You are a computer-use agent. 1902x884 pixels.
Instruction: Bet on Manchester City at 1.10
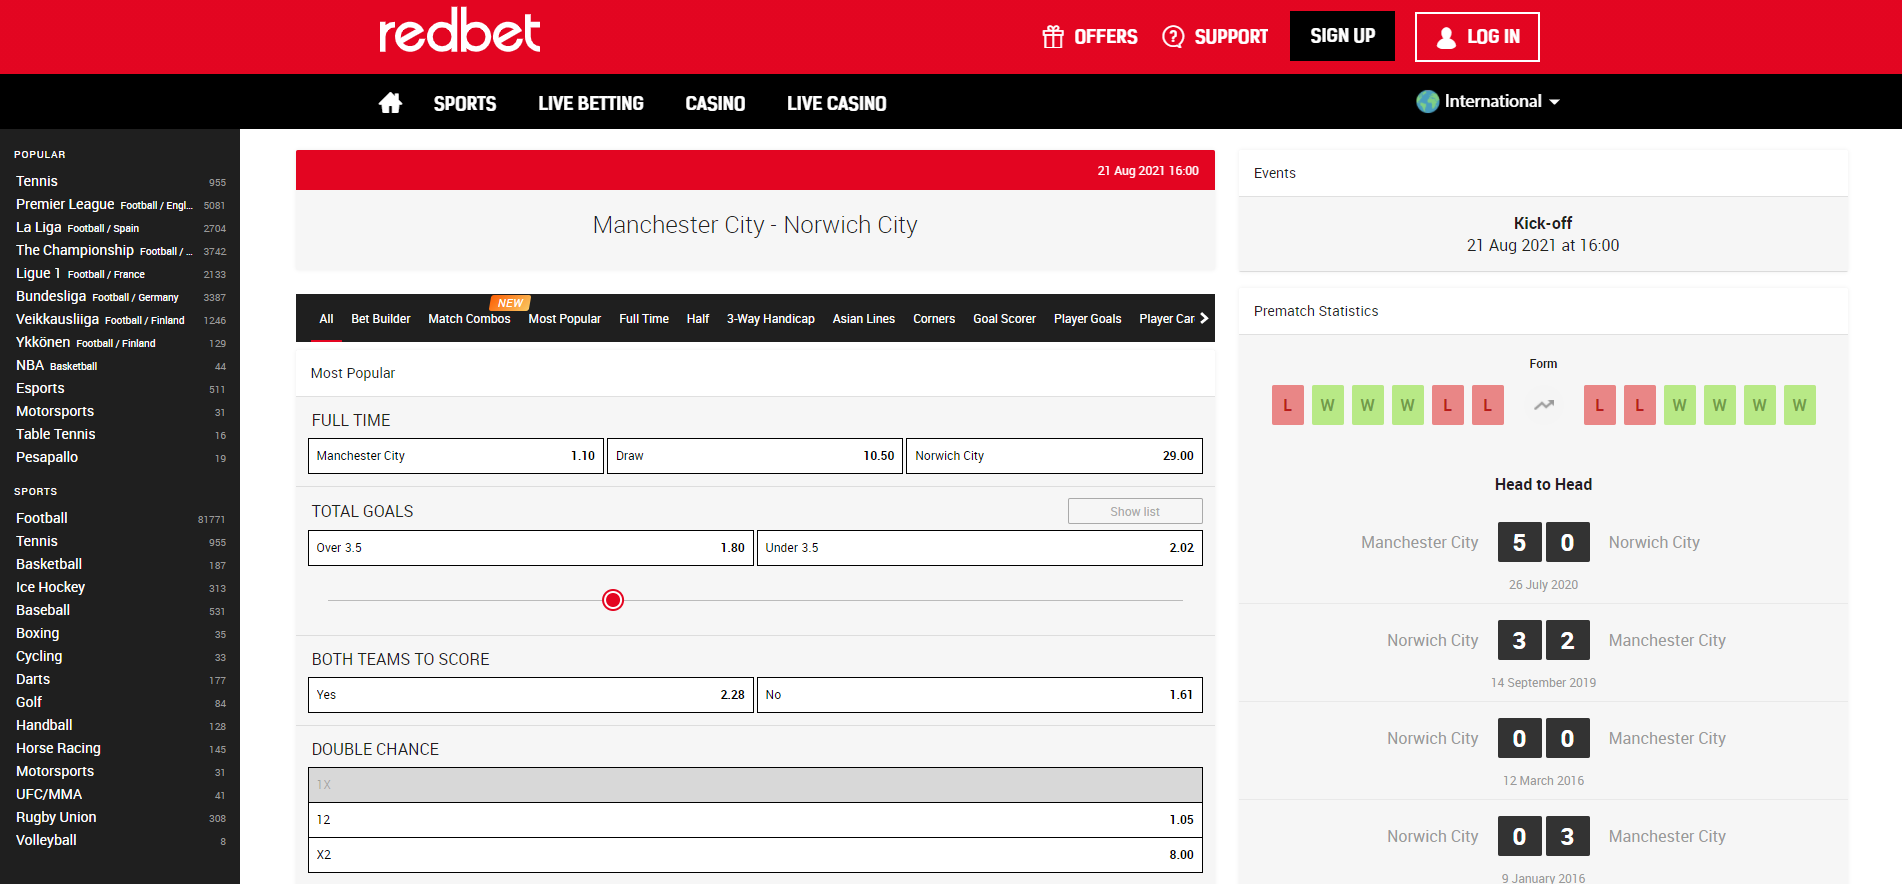(456, 456)
